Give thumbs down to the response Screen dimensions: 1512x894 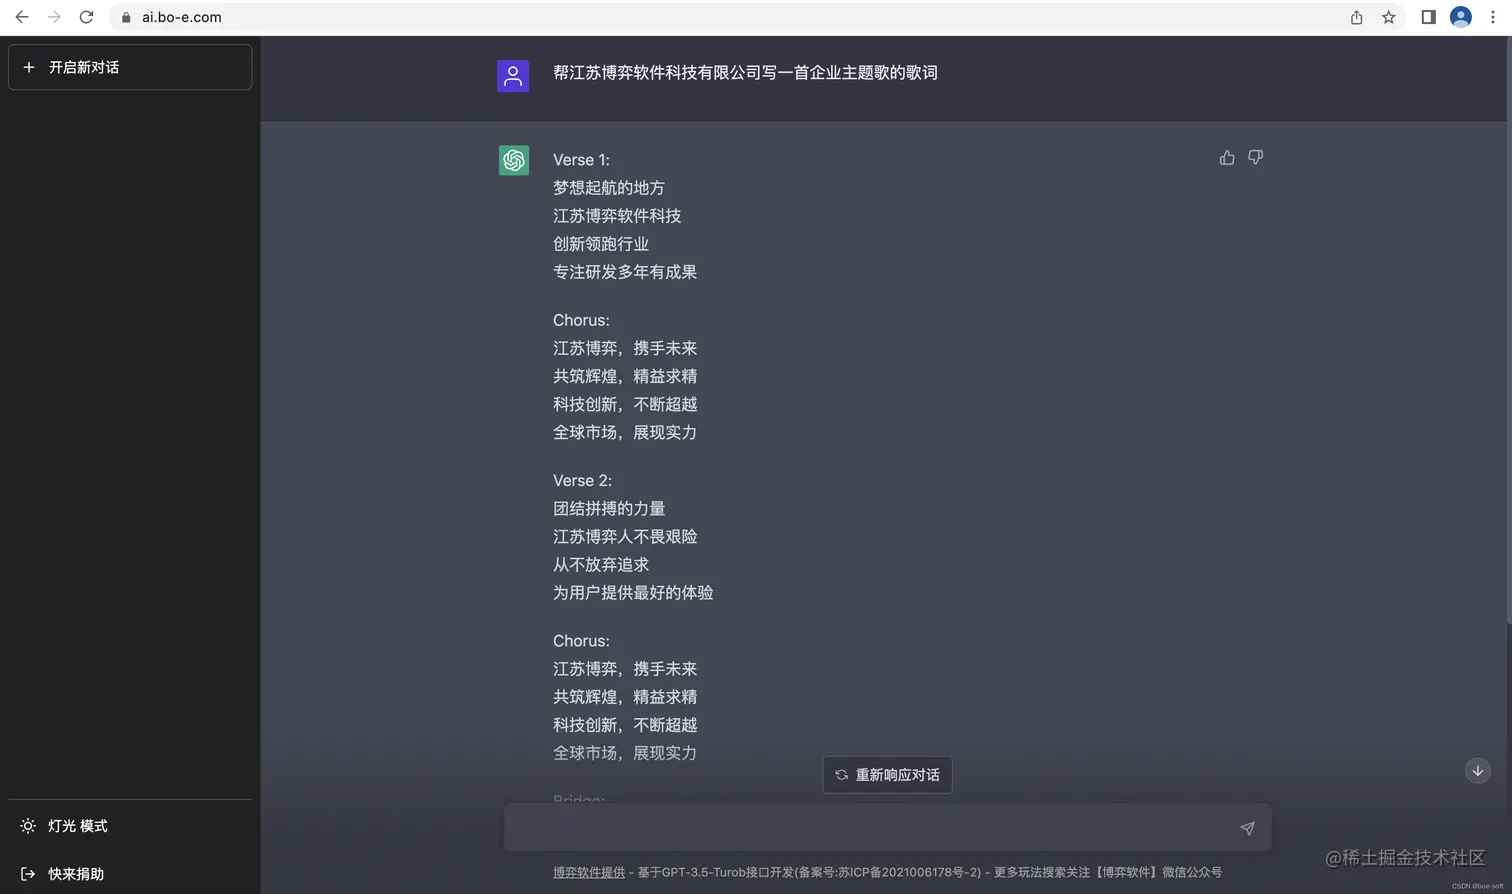1256,158
